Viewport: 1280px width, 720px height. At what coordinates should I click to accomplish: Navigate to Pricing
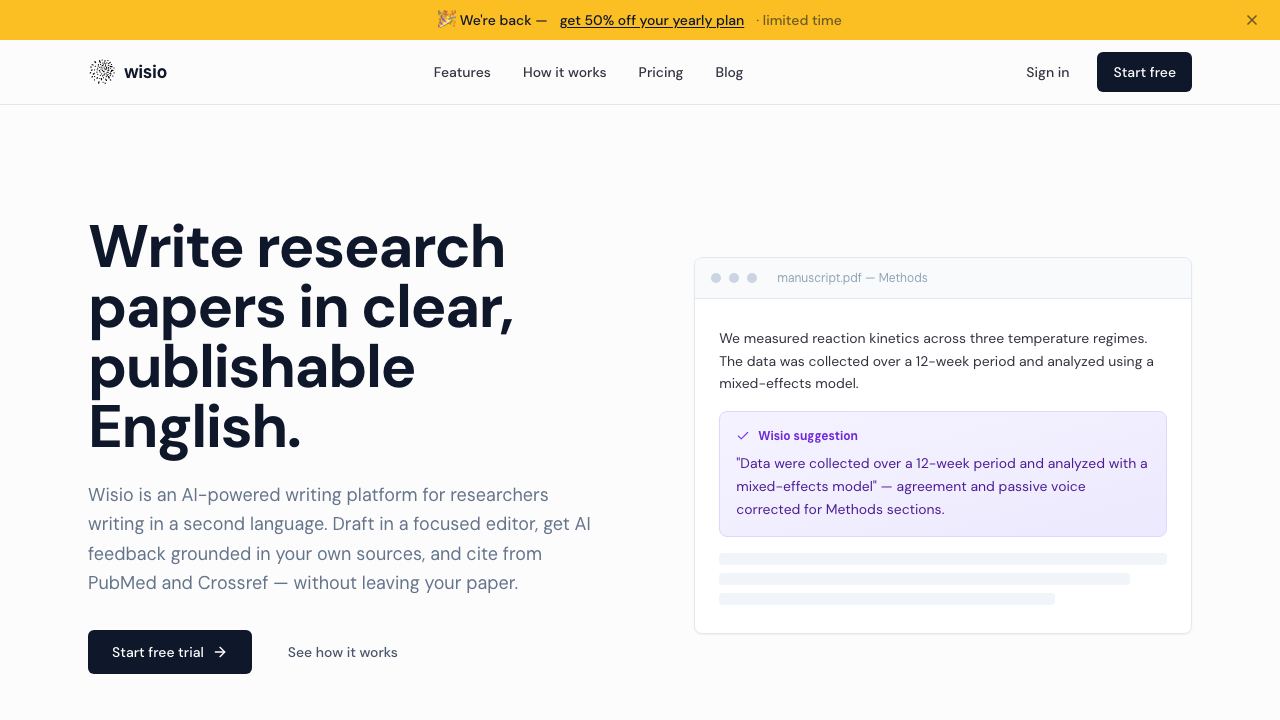pos(661,72)
